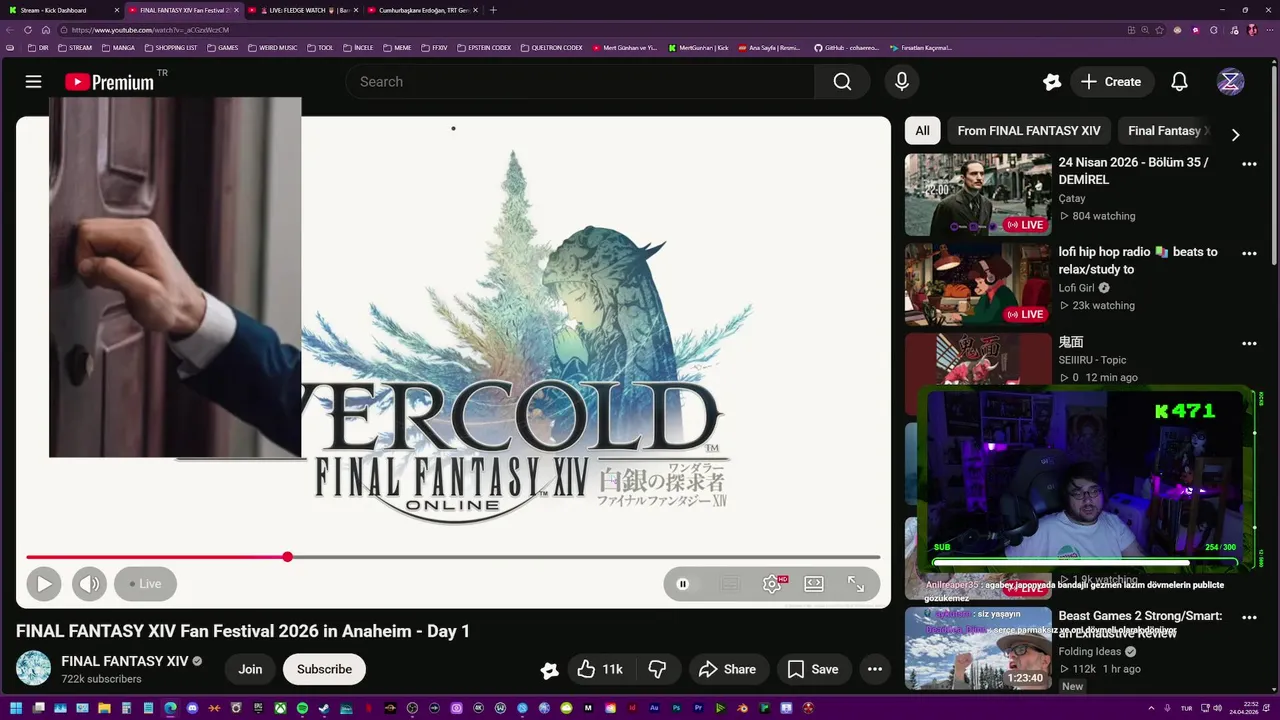Open options for 24 Nisan 2026 video
The image size is (1280, 720).
1249,163
